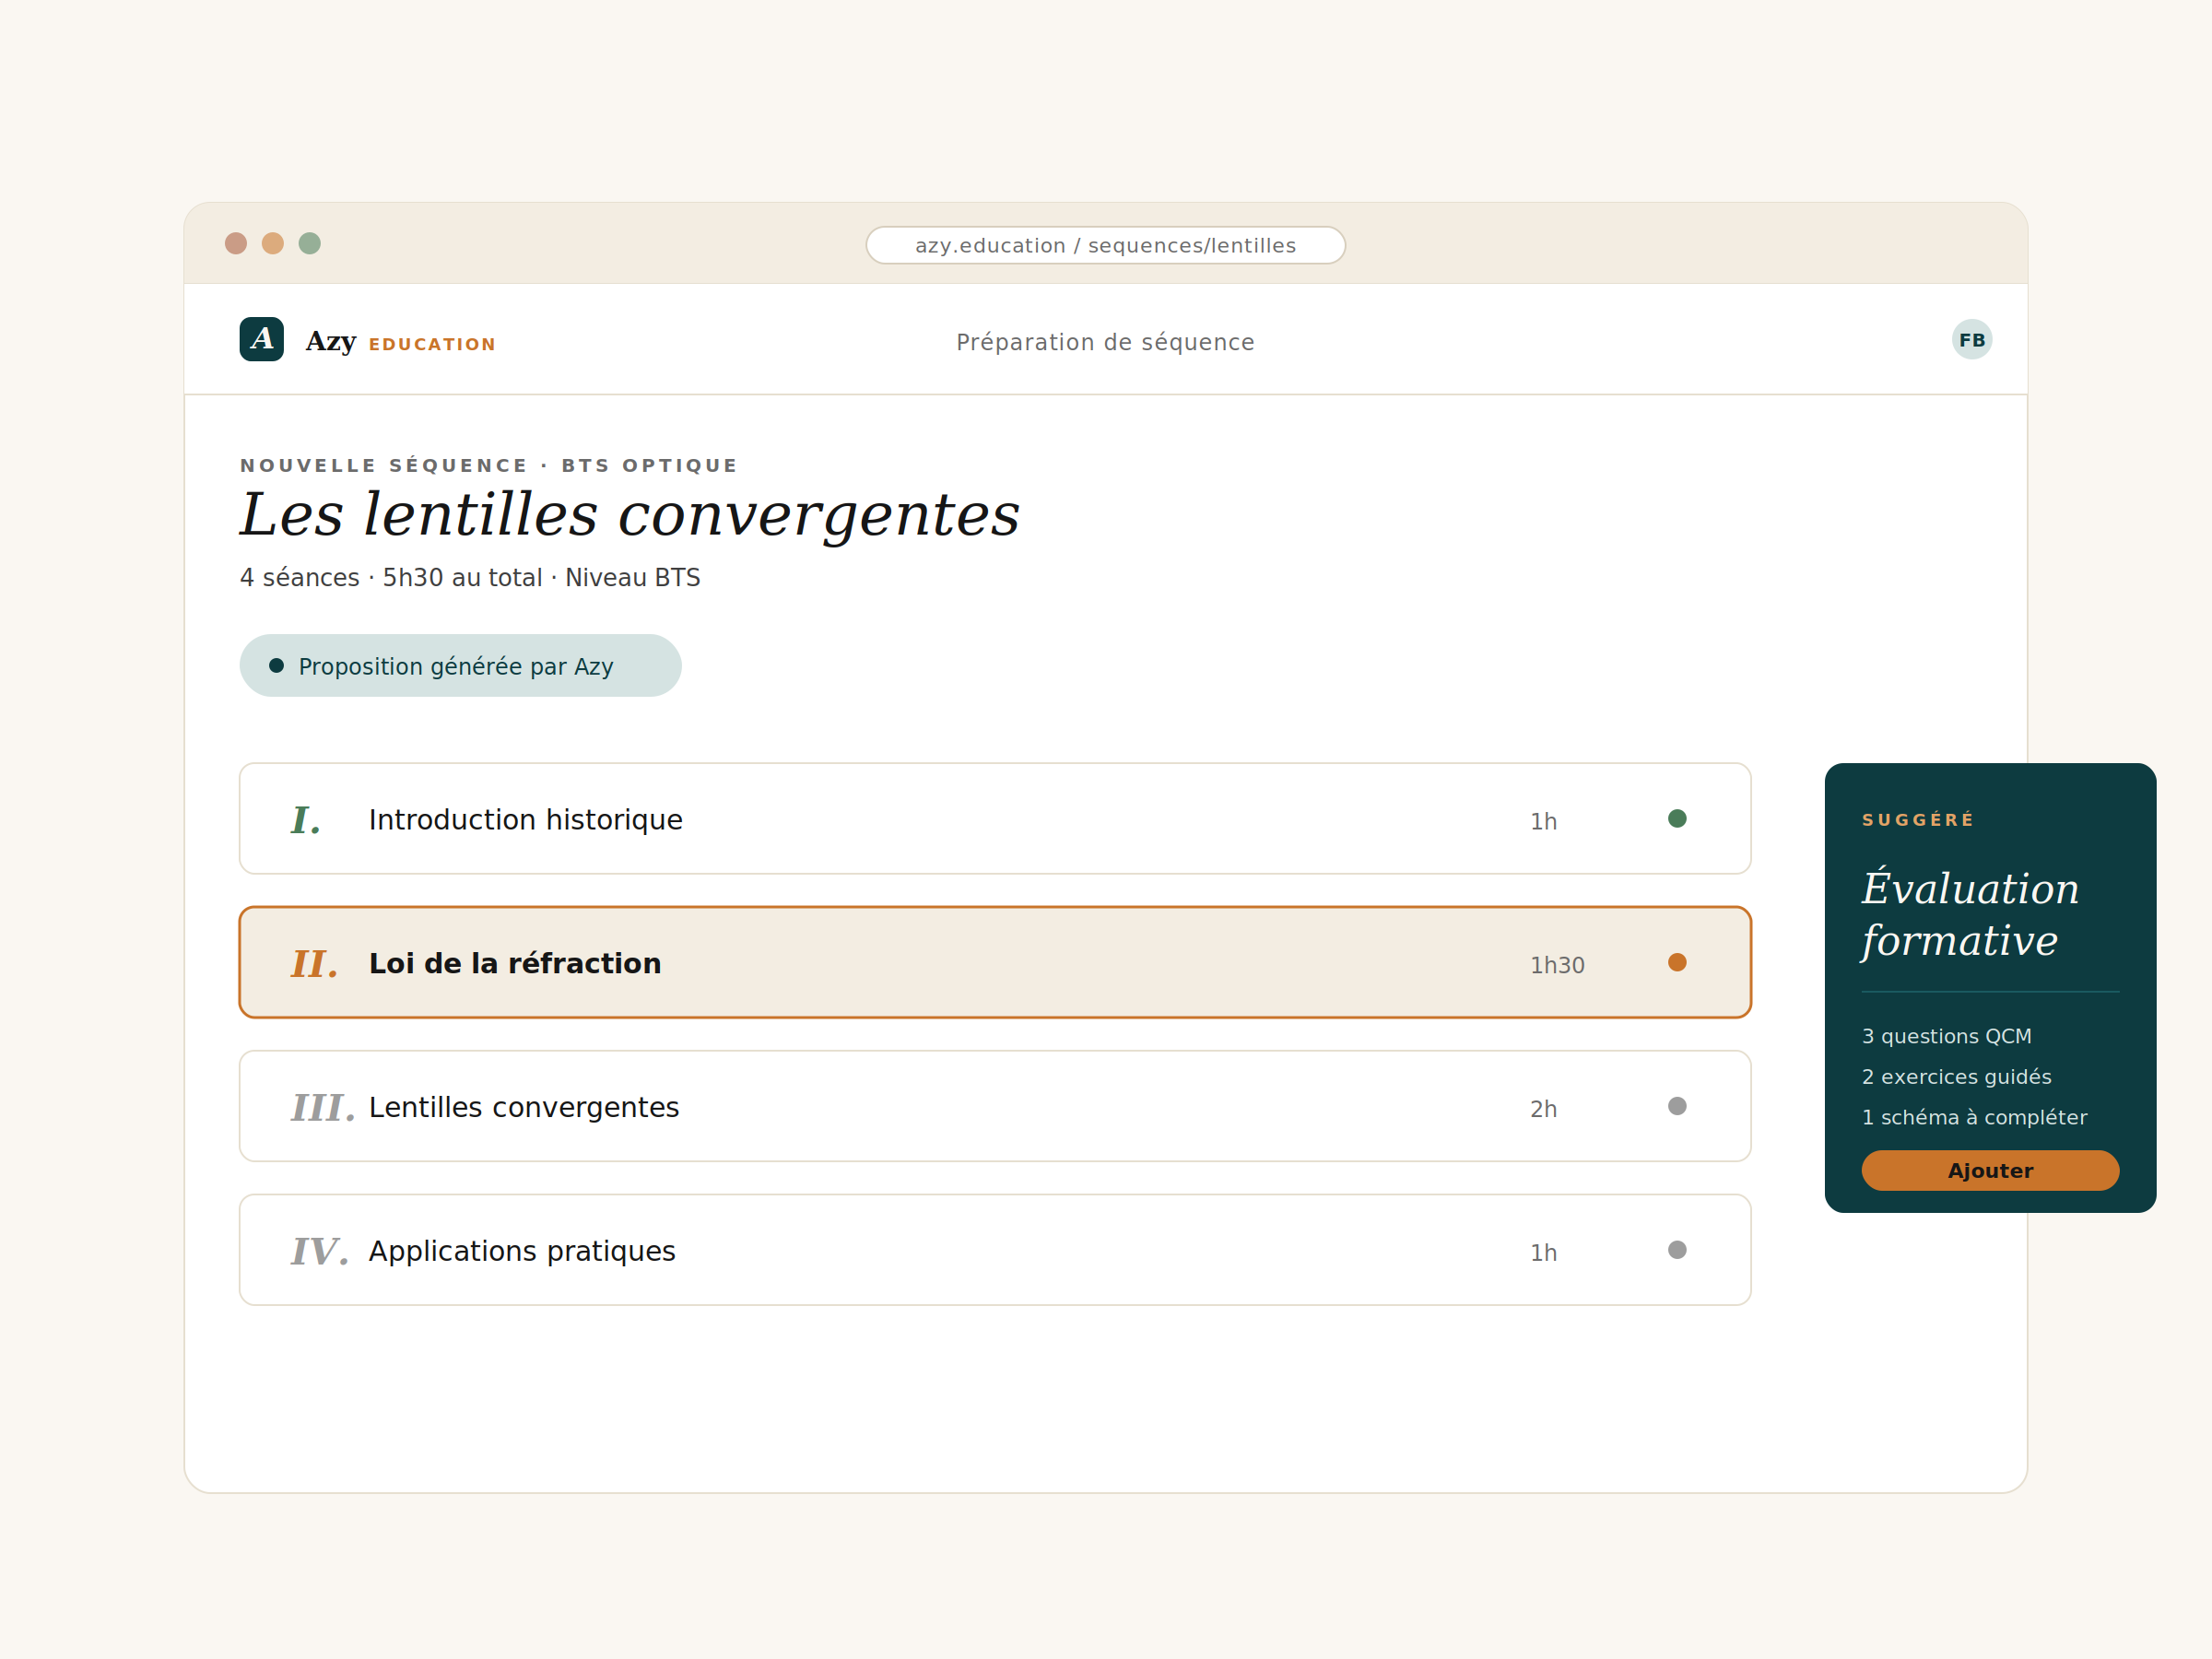Click the 1h duration of Introduction historique

(x=1543, y=822)
